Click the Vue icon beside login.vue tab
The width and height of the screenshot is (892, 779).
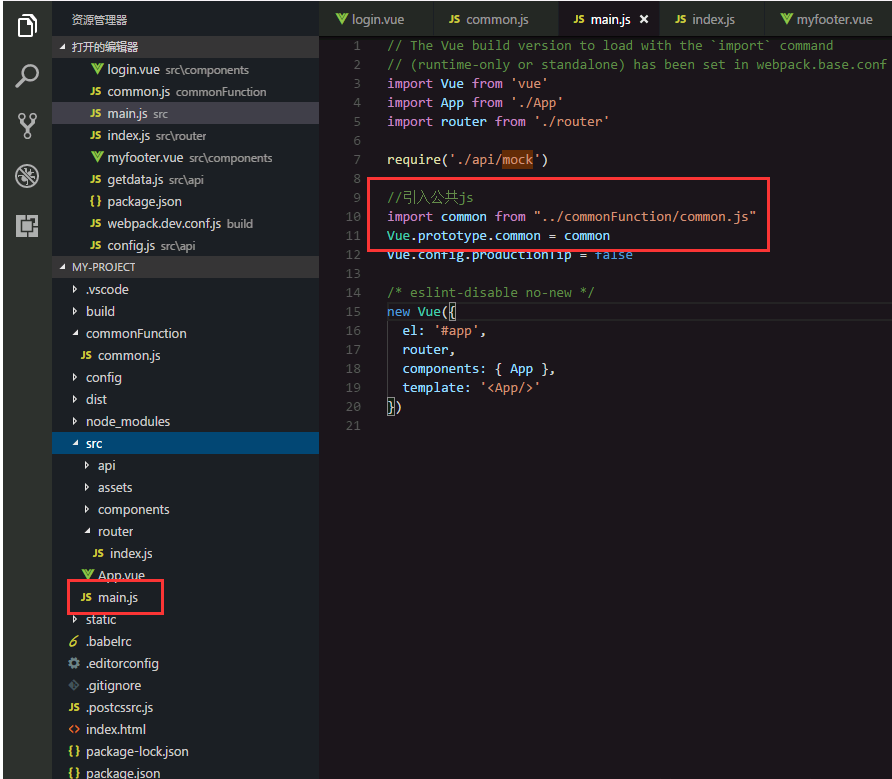tap(342, 19)
